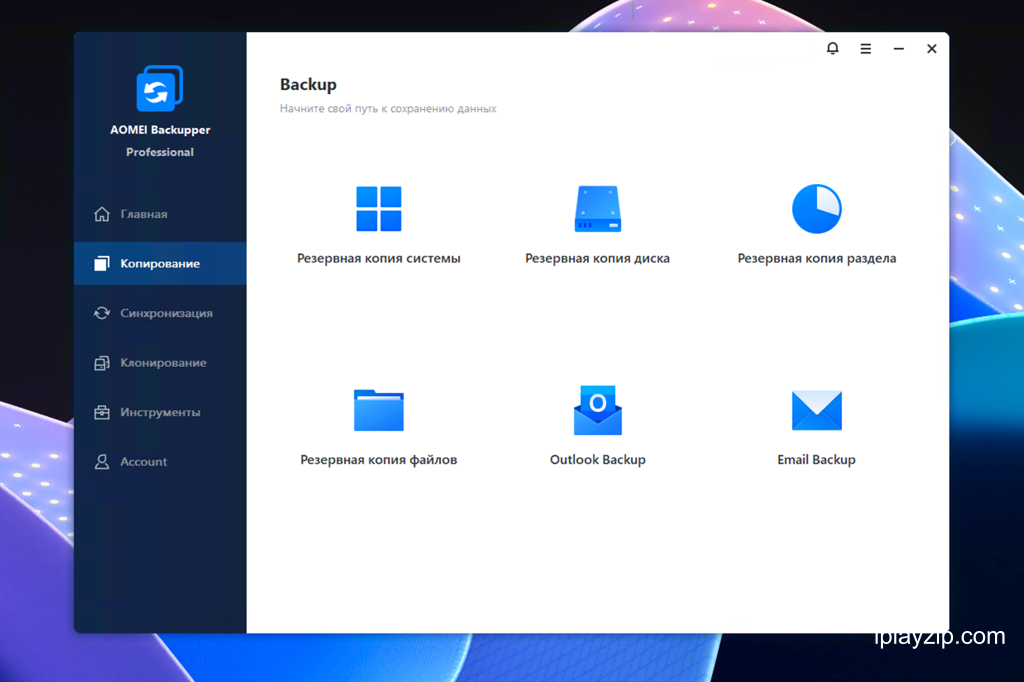Click the Клонирование clone icon
The width and height of the screenshot is (1024, 682).
click(102, 363)
